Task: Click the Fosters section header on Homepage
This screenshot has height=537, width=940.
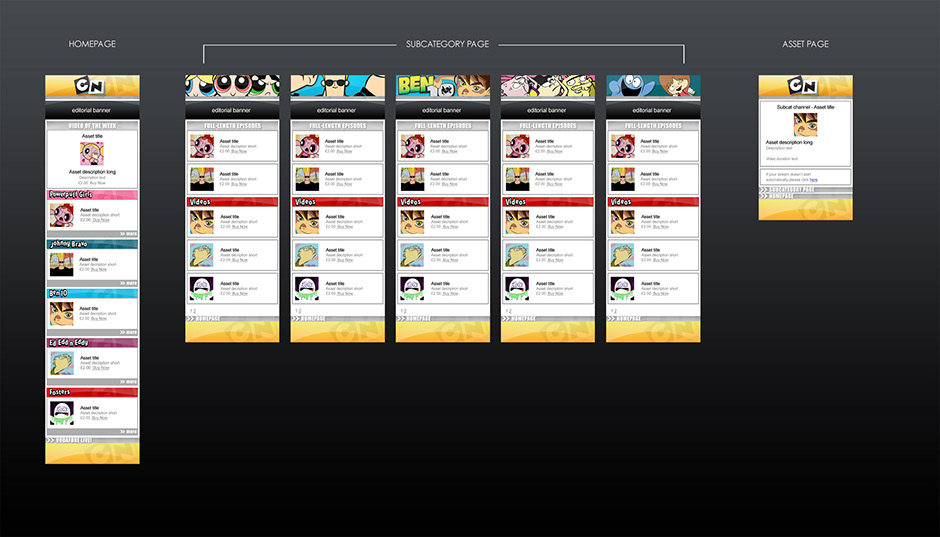Action: [x=92, y=392]
